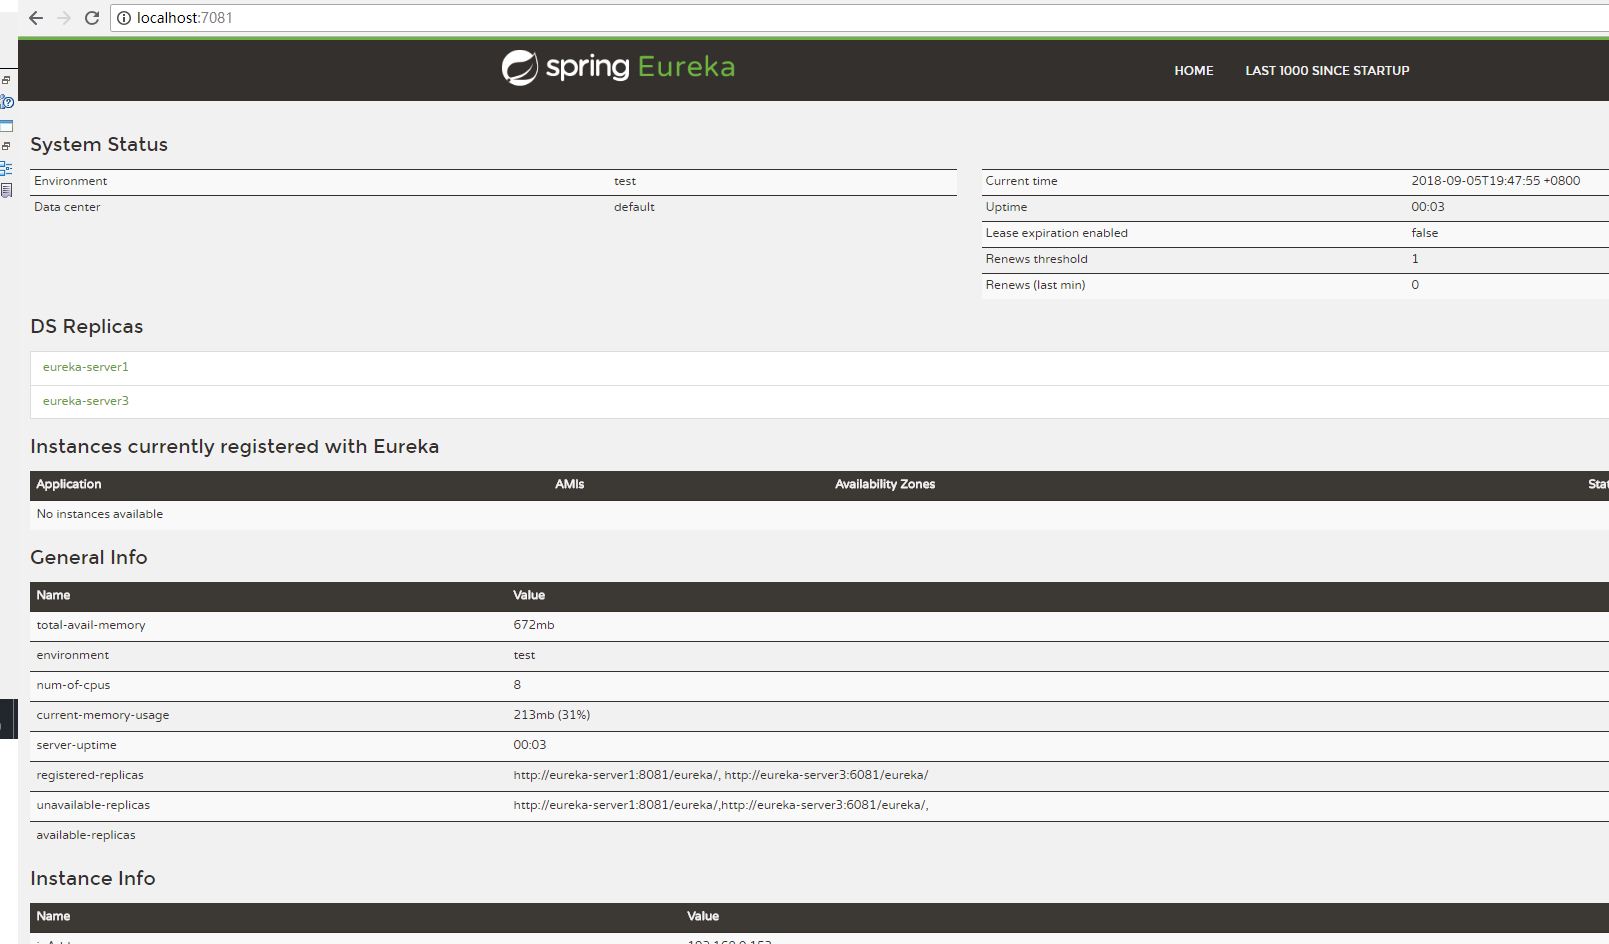Click the System Status heading
Viewport: 1609px width, 944px height.
[99, 144]
